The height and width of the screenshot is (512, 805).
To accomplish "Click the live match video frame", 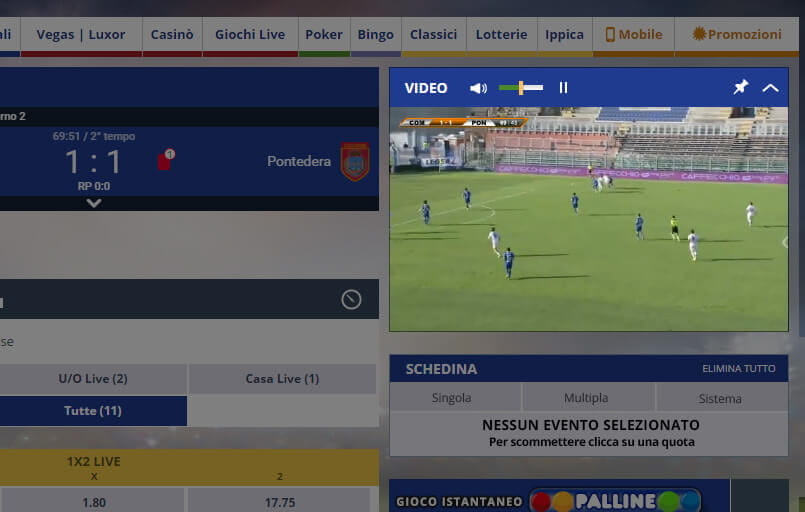I will coord(589,219).
